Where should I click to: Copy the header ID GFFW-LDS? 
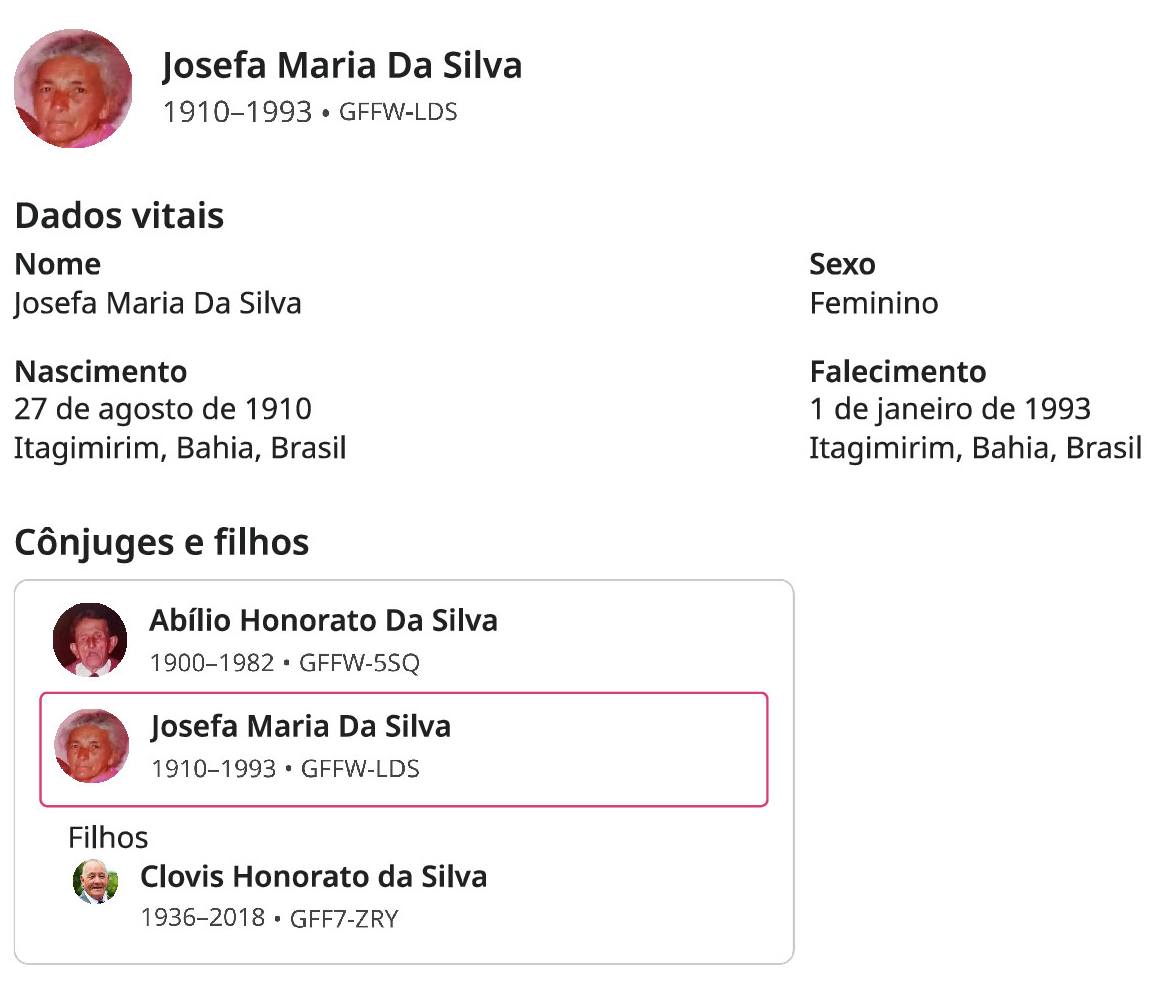[x=398, y=112]
